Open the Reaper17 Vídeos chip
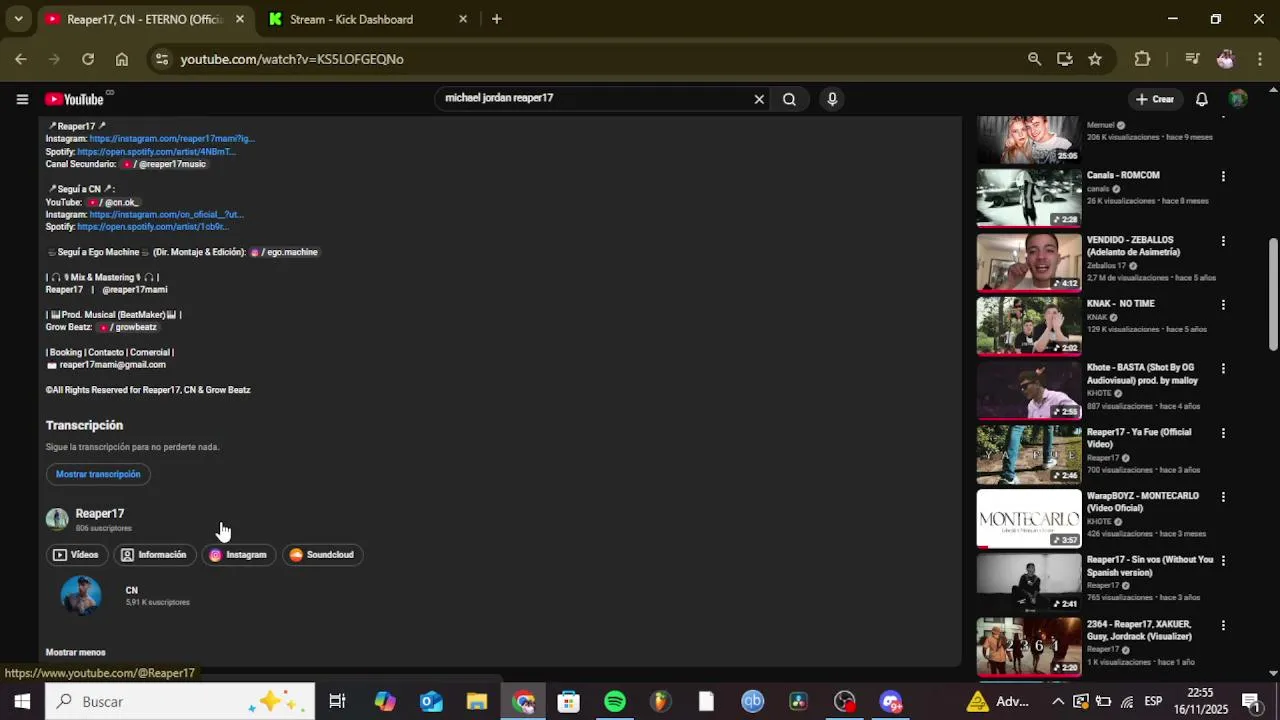This screenshot has width=1280, height=720. pyautogui.click(x=76, y=555)
